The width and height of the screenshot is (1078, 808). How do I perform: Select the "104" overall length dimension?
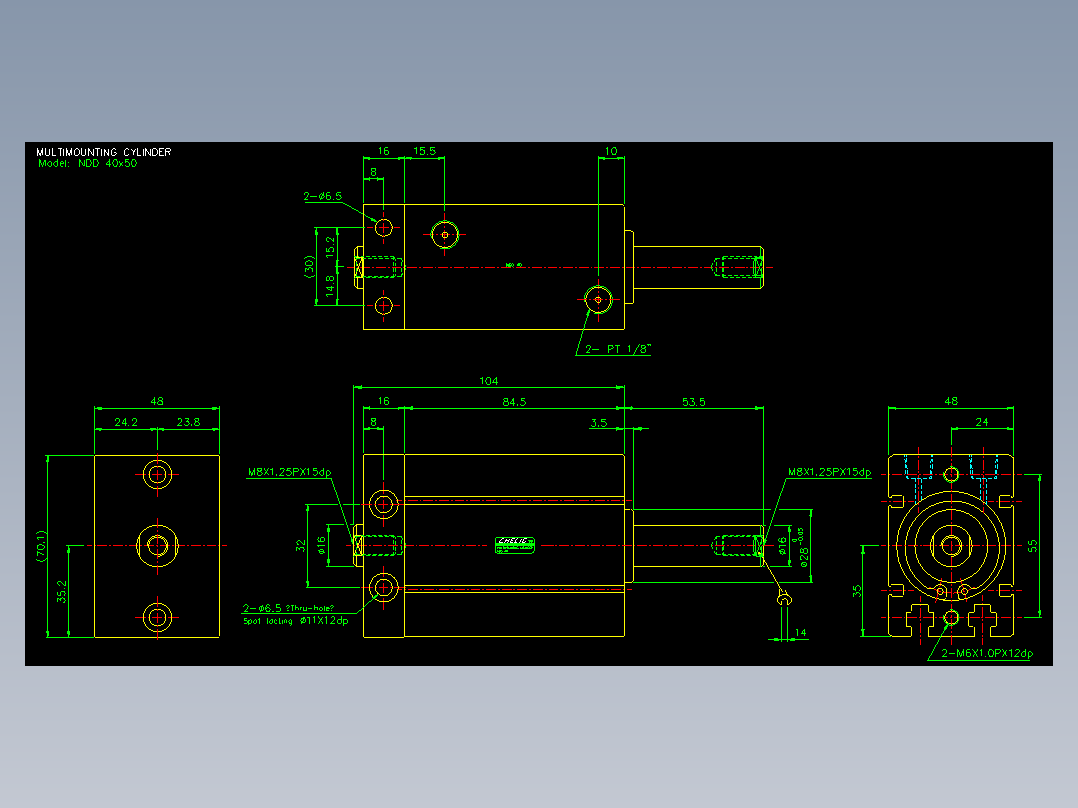click(x=488, y=381)
